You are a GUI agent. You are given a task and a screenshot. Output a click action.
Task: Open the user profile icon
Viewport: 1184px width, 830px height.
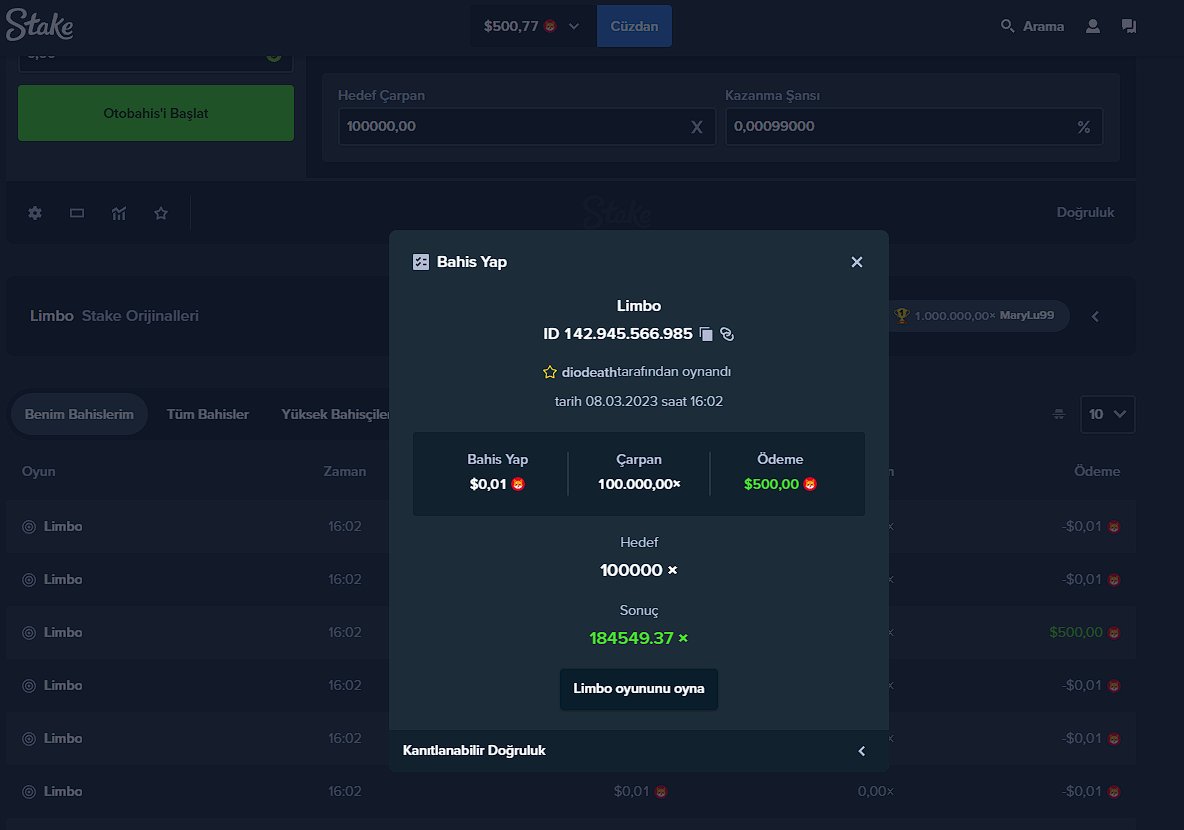(1093, 26)
